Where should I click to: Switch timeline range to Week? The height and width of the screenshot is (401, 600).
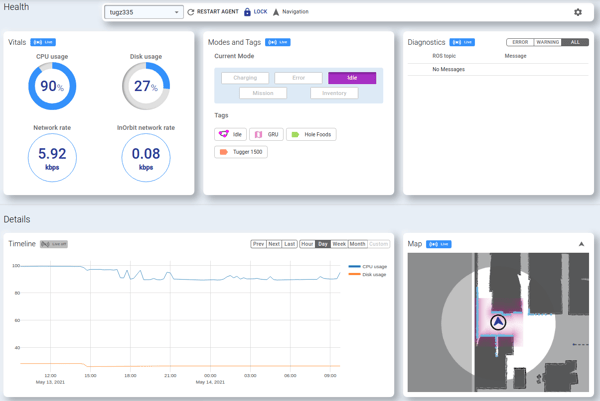[339, 244]
